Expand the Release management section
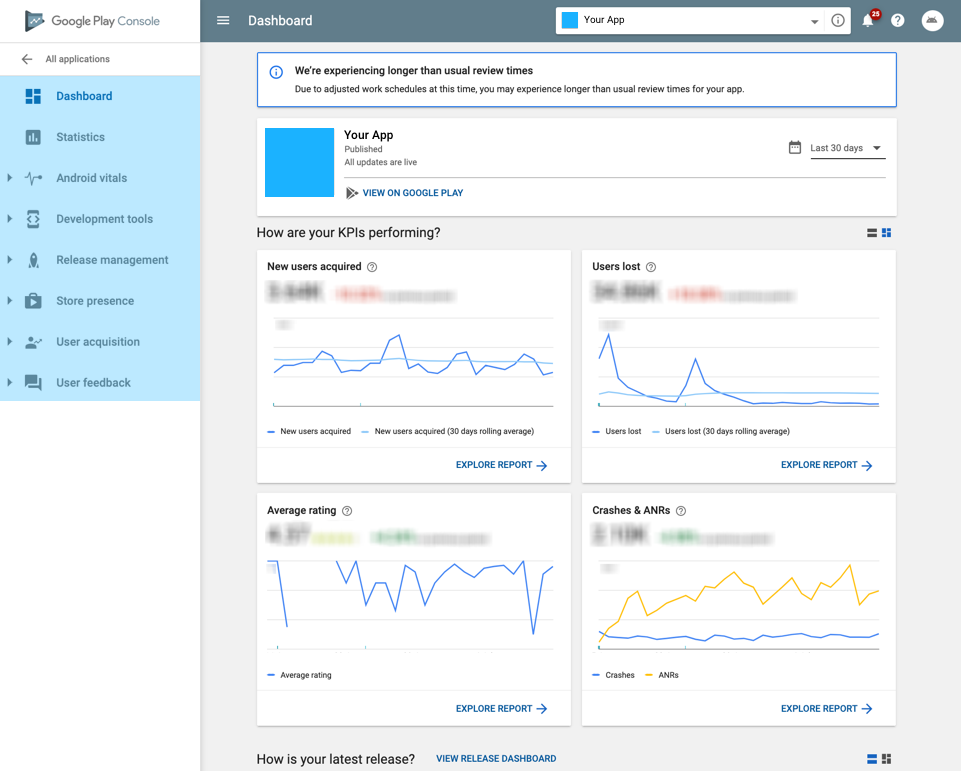961x771 pixels. click(x=9, y=260)
